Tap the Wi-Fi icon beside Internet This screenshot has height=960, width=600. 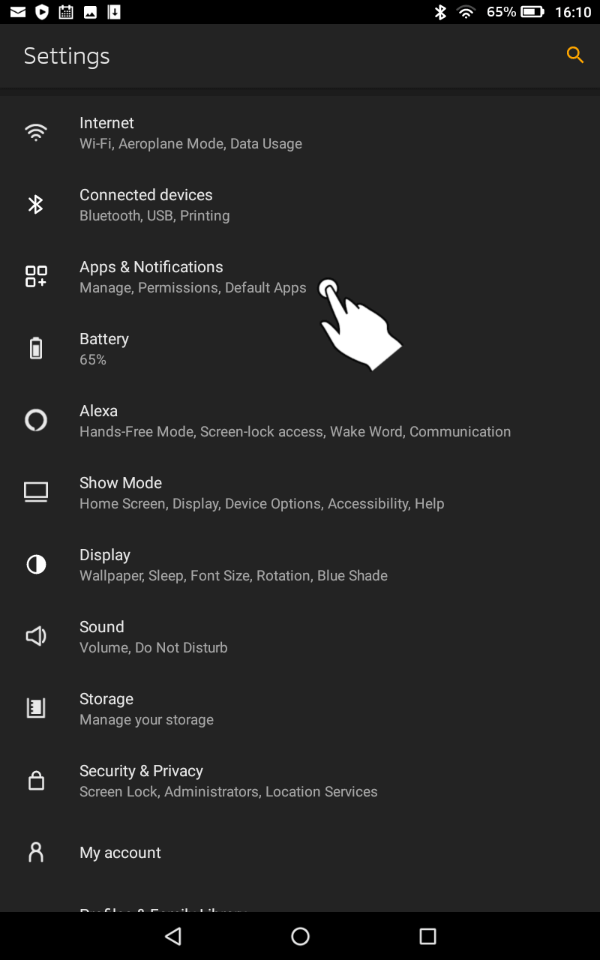click(x=36, y=133)
